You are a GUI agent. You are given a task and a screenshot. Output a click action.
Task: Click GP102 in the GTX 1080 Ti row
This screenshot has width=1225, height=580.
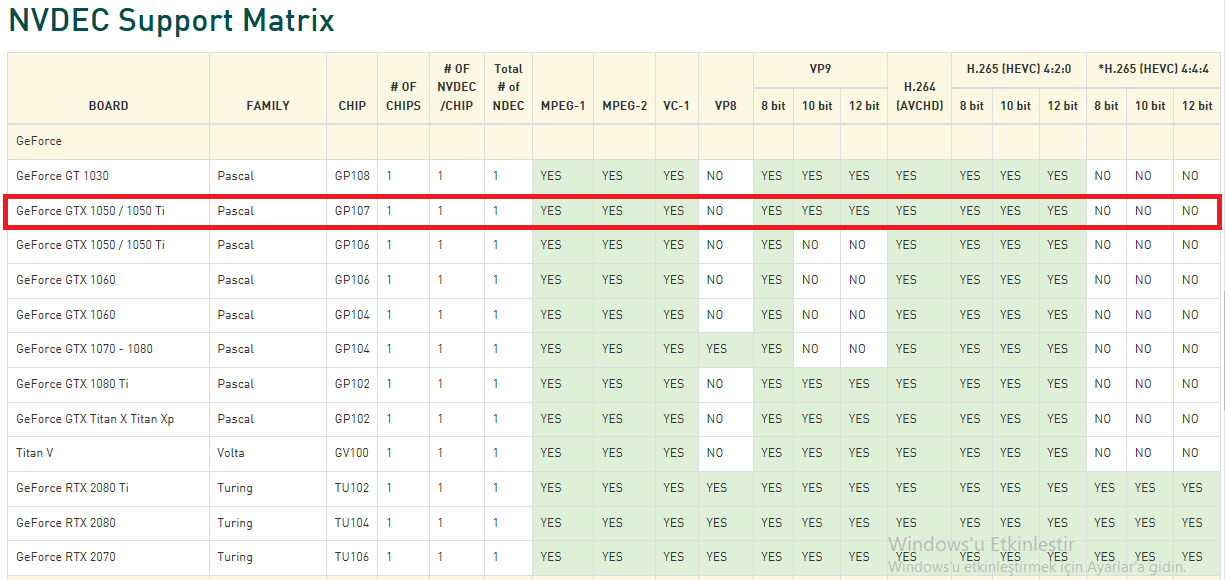tap(352, 384)
